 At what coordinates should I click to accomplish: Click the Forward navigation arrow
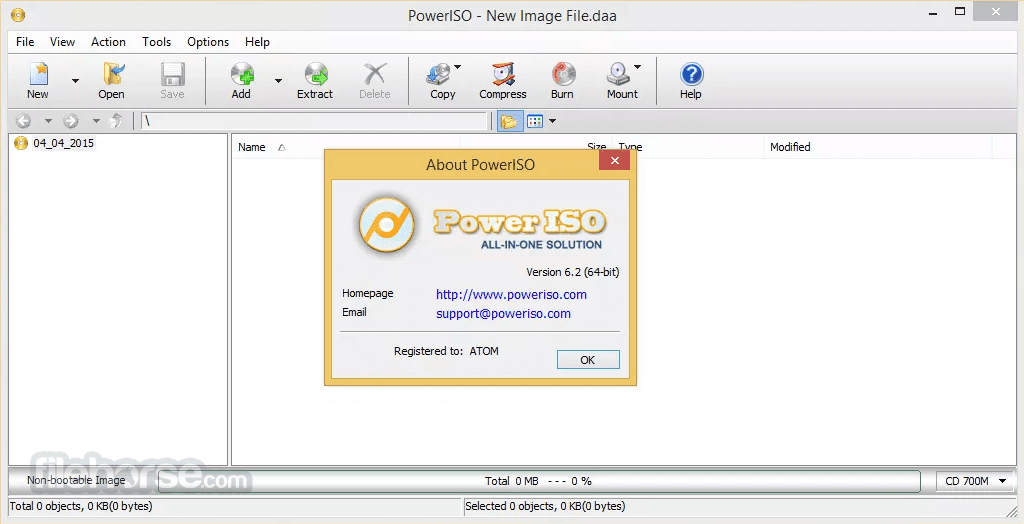point(71,121)
